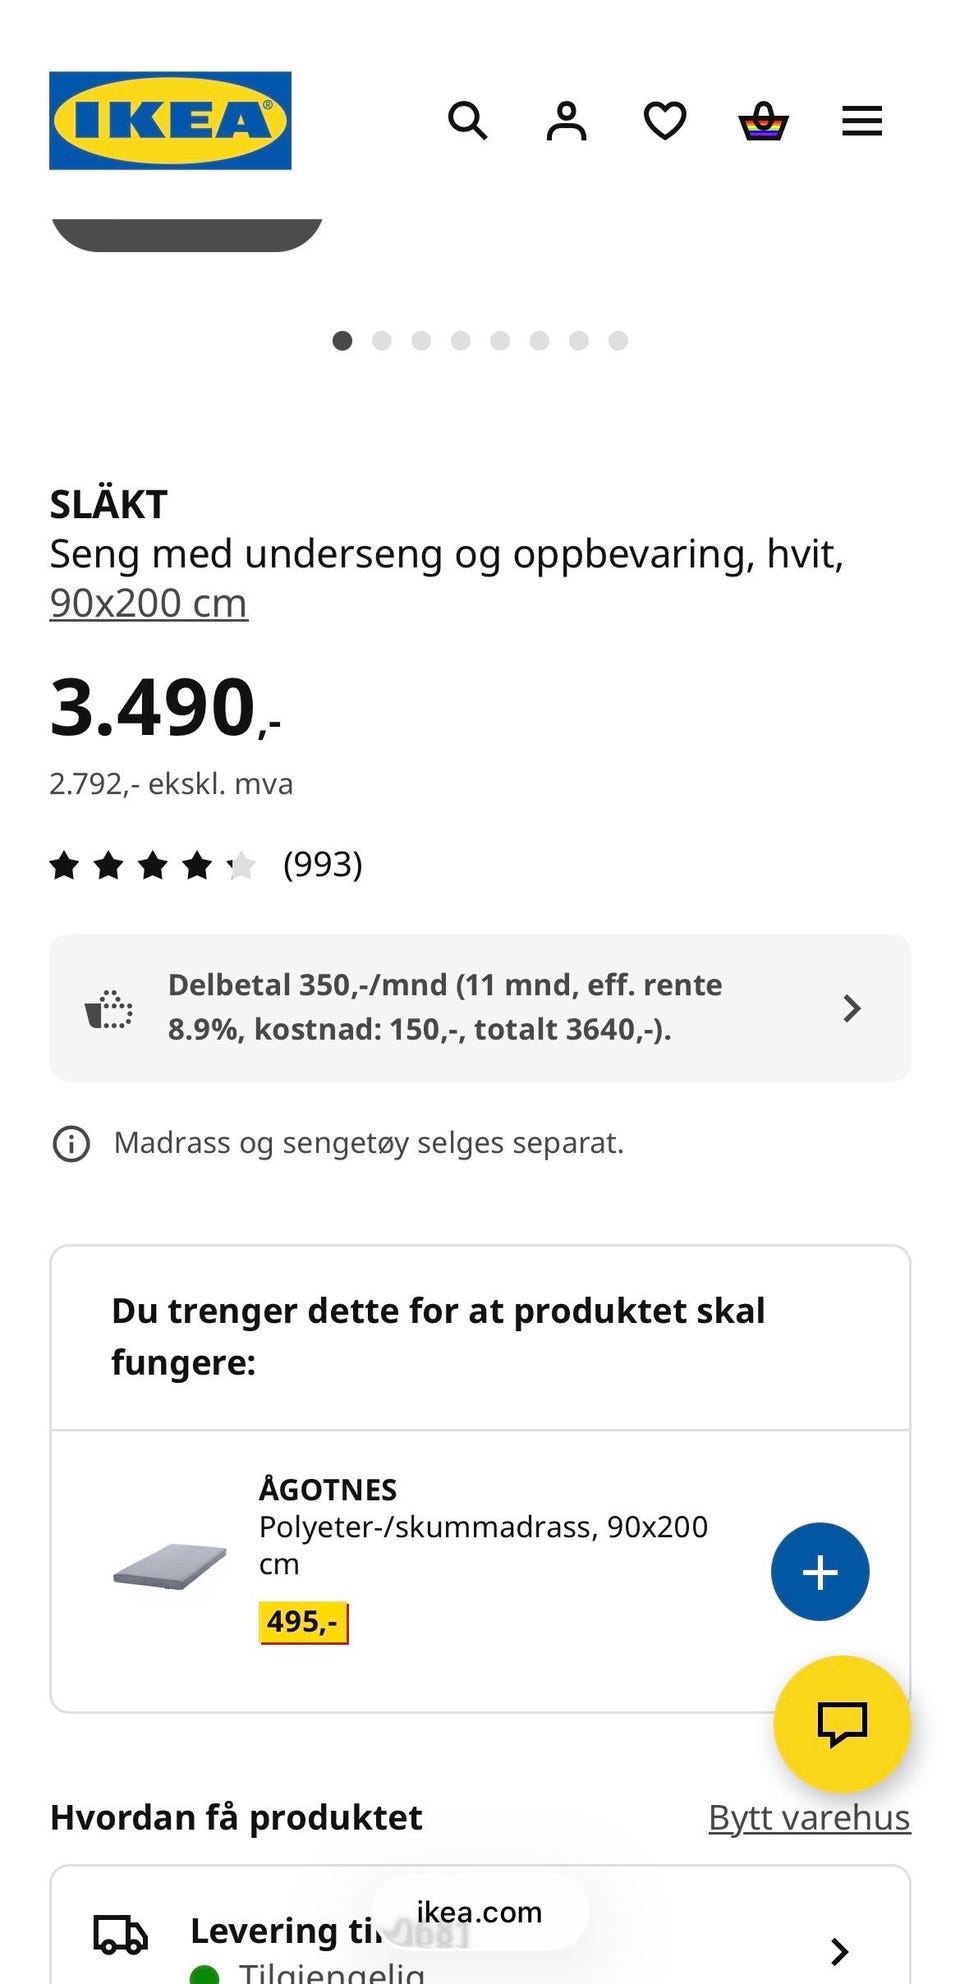The width and height of the screenshot is (960, 1984).
Task: Open the hamburger menu
Action: (861, 121)
